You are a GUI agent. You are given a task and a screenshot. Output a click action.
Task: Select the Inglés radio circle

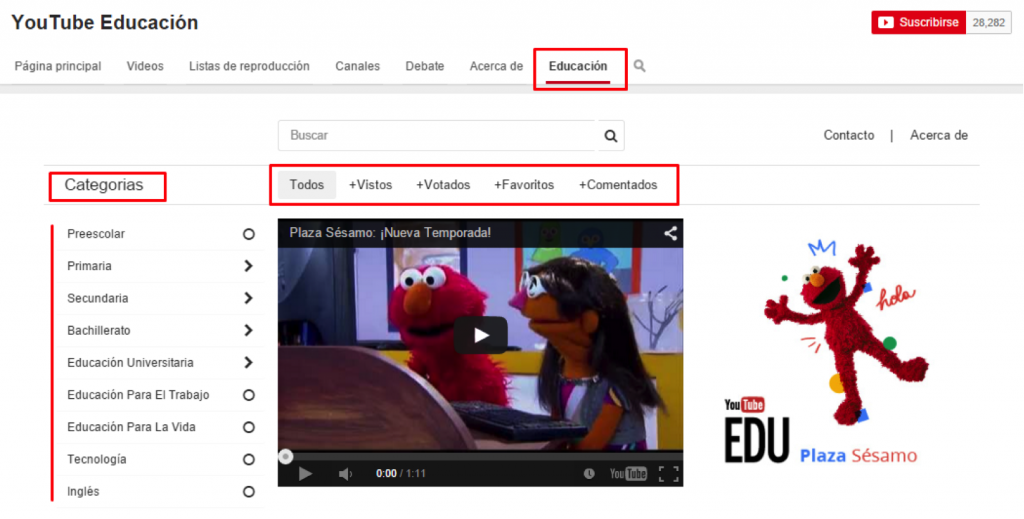click(249, 492)
